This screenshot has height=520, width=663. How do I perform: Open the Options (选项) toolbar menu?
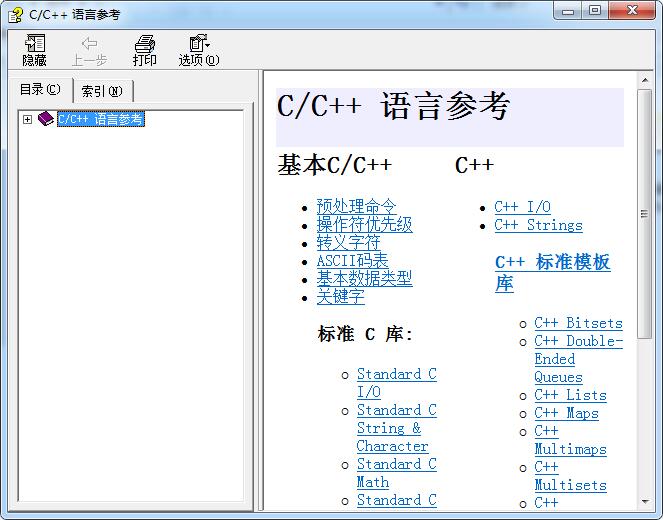[x=199, y=50]
